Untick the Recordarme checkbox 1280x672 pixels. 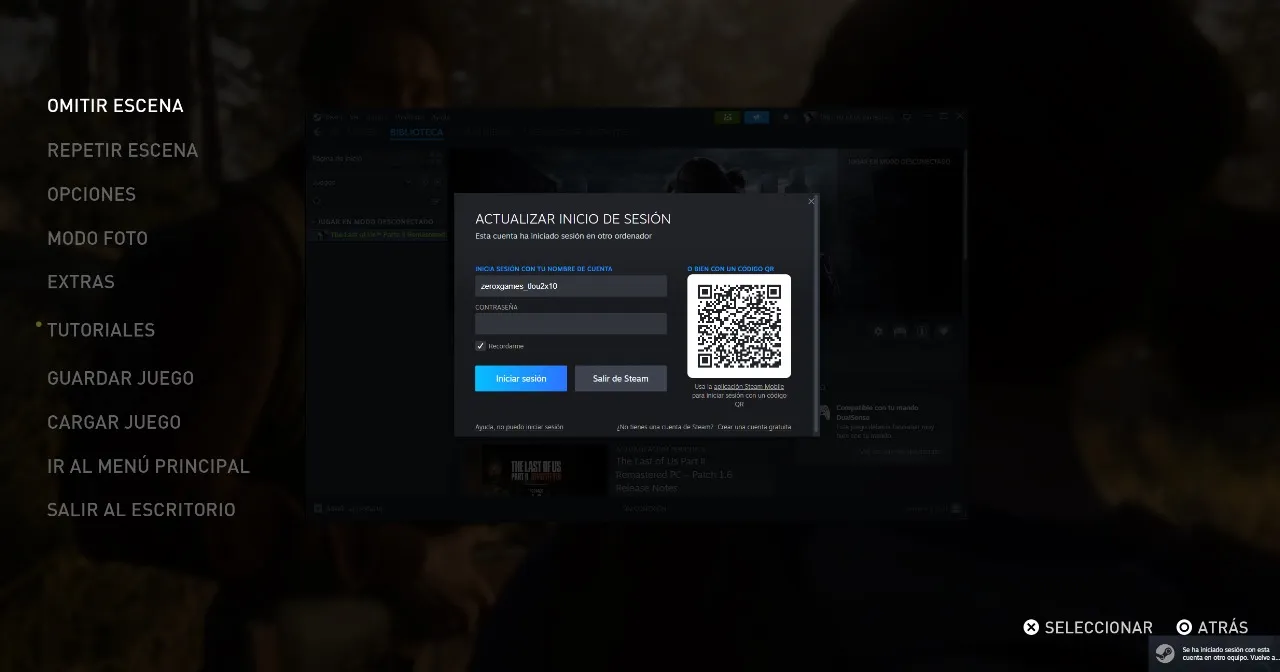tap(481, 346)
